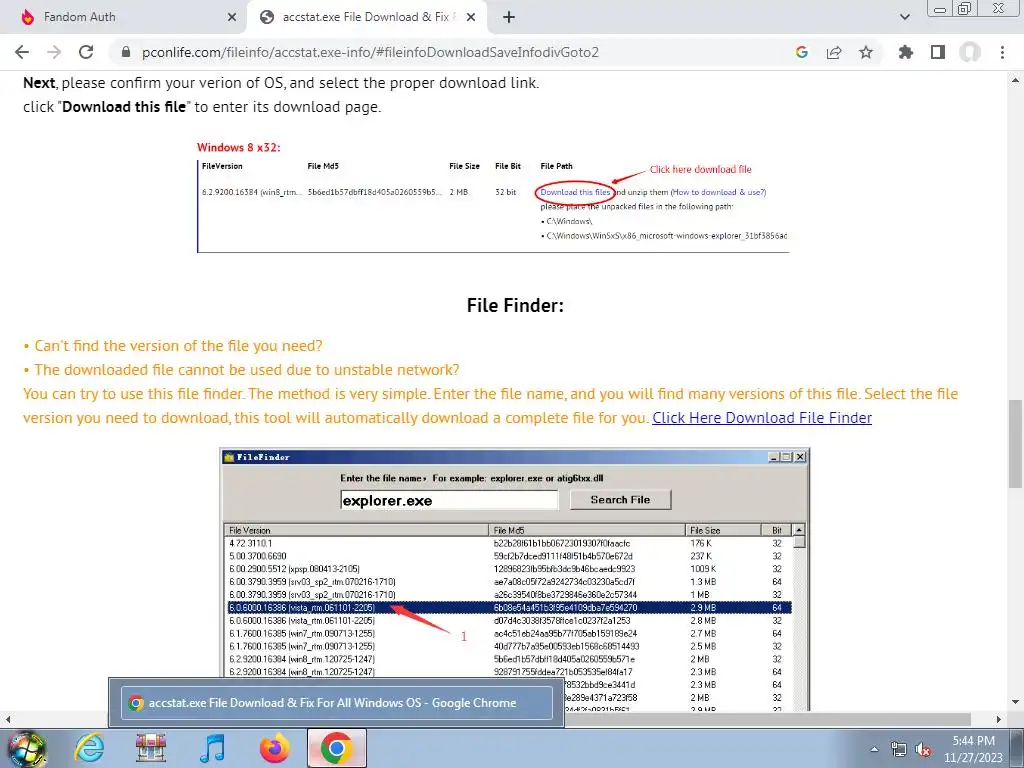Screen dimensions: 1024x768
Task: Open Chrome three-dot menu
Action: click(1002, 52)
